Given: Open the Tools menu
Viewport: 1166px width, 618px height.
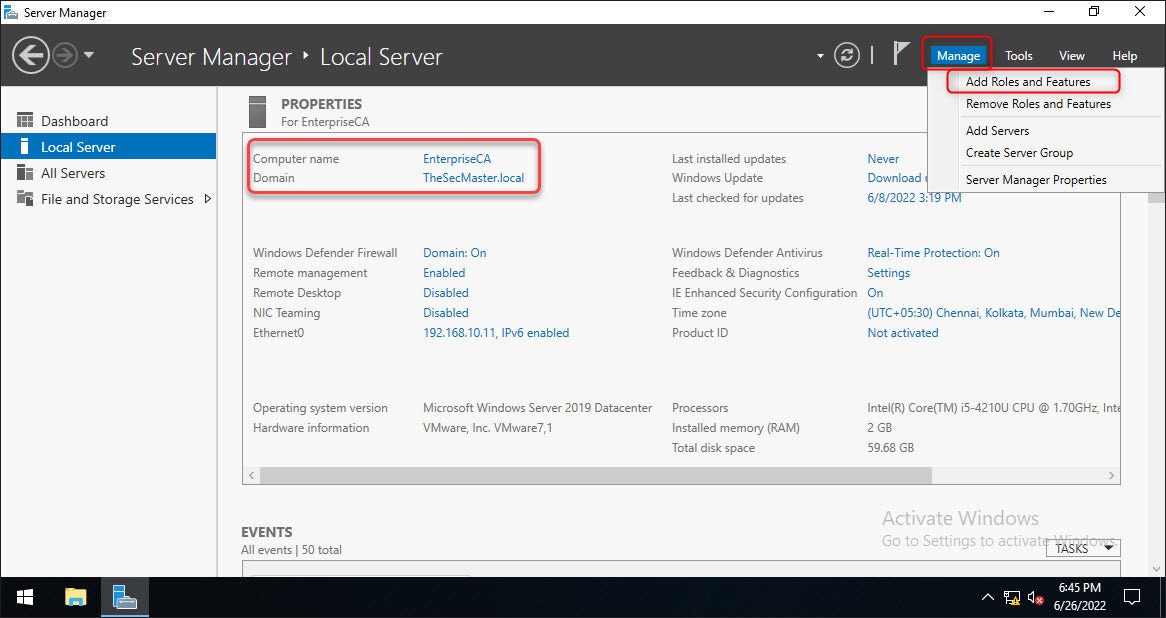Looking at the screenshot, I should pyautogui.click(x=1018, y=56).
